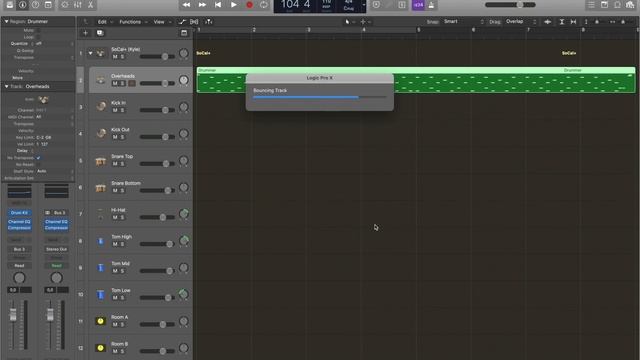The width and height of the screenshot is (640, 360).
Task: Open the Functions menu
Action: coord(133,22)
